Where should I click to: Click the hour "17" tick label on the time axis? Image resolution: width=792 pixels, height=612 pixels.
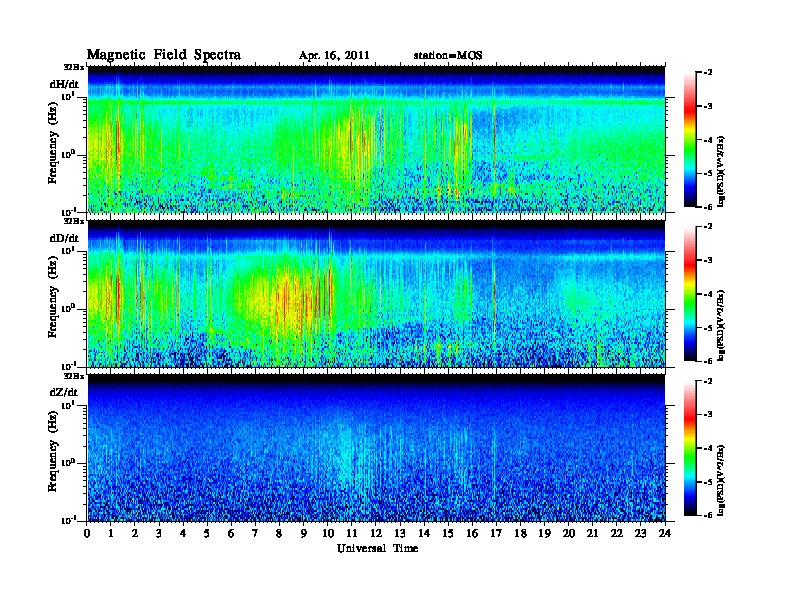(x=496, y=533)
